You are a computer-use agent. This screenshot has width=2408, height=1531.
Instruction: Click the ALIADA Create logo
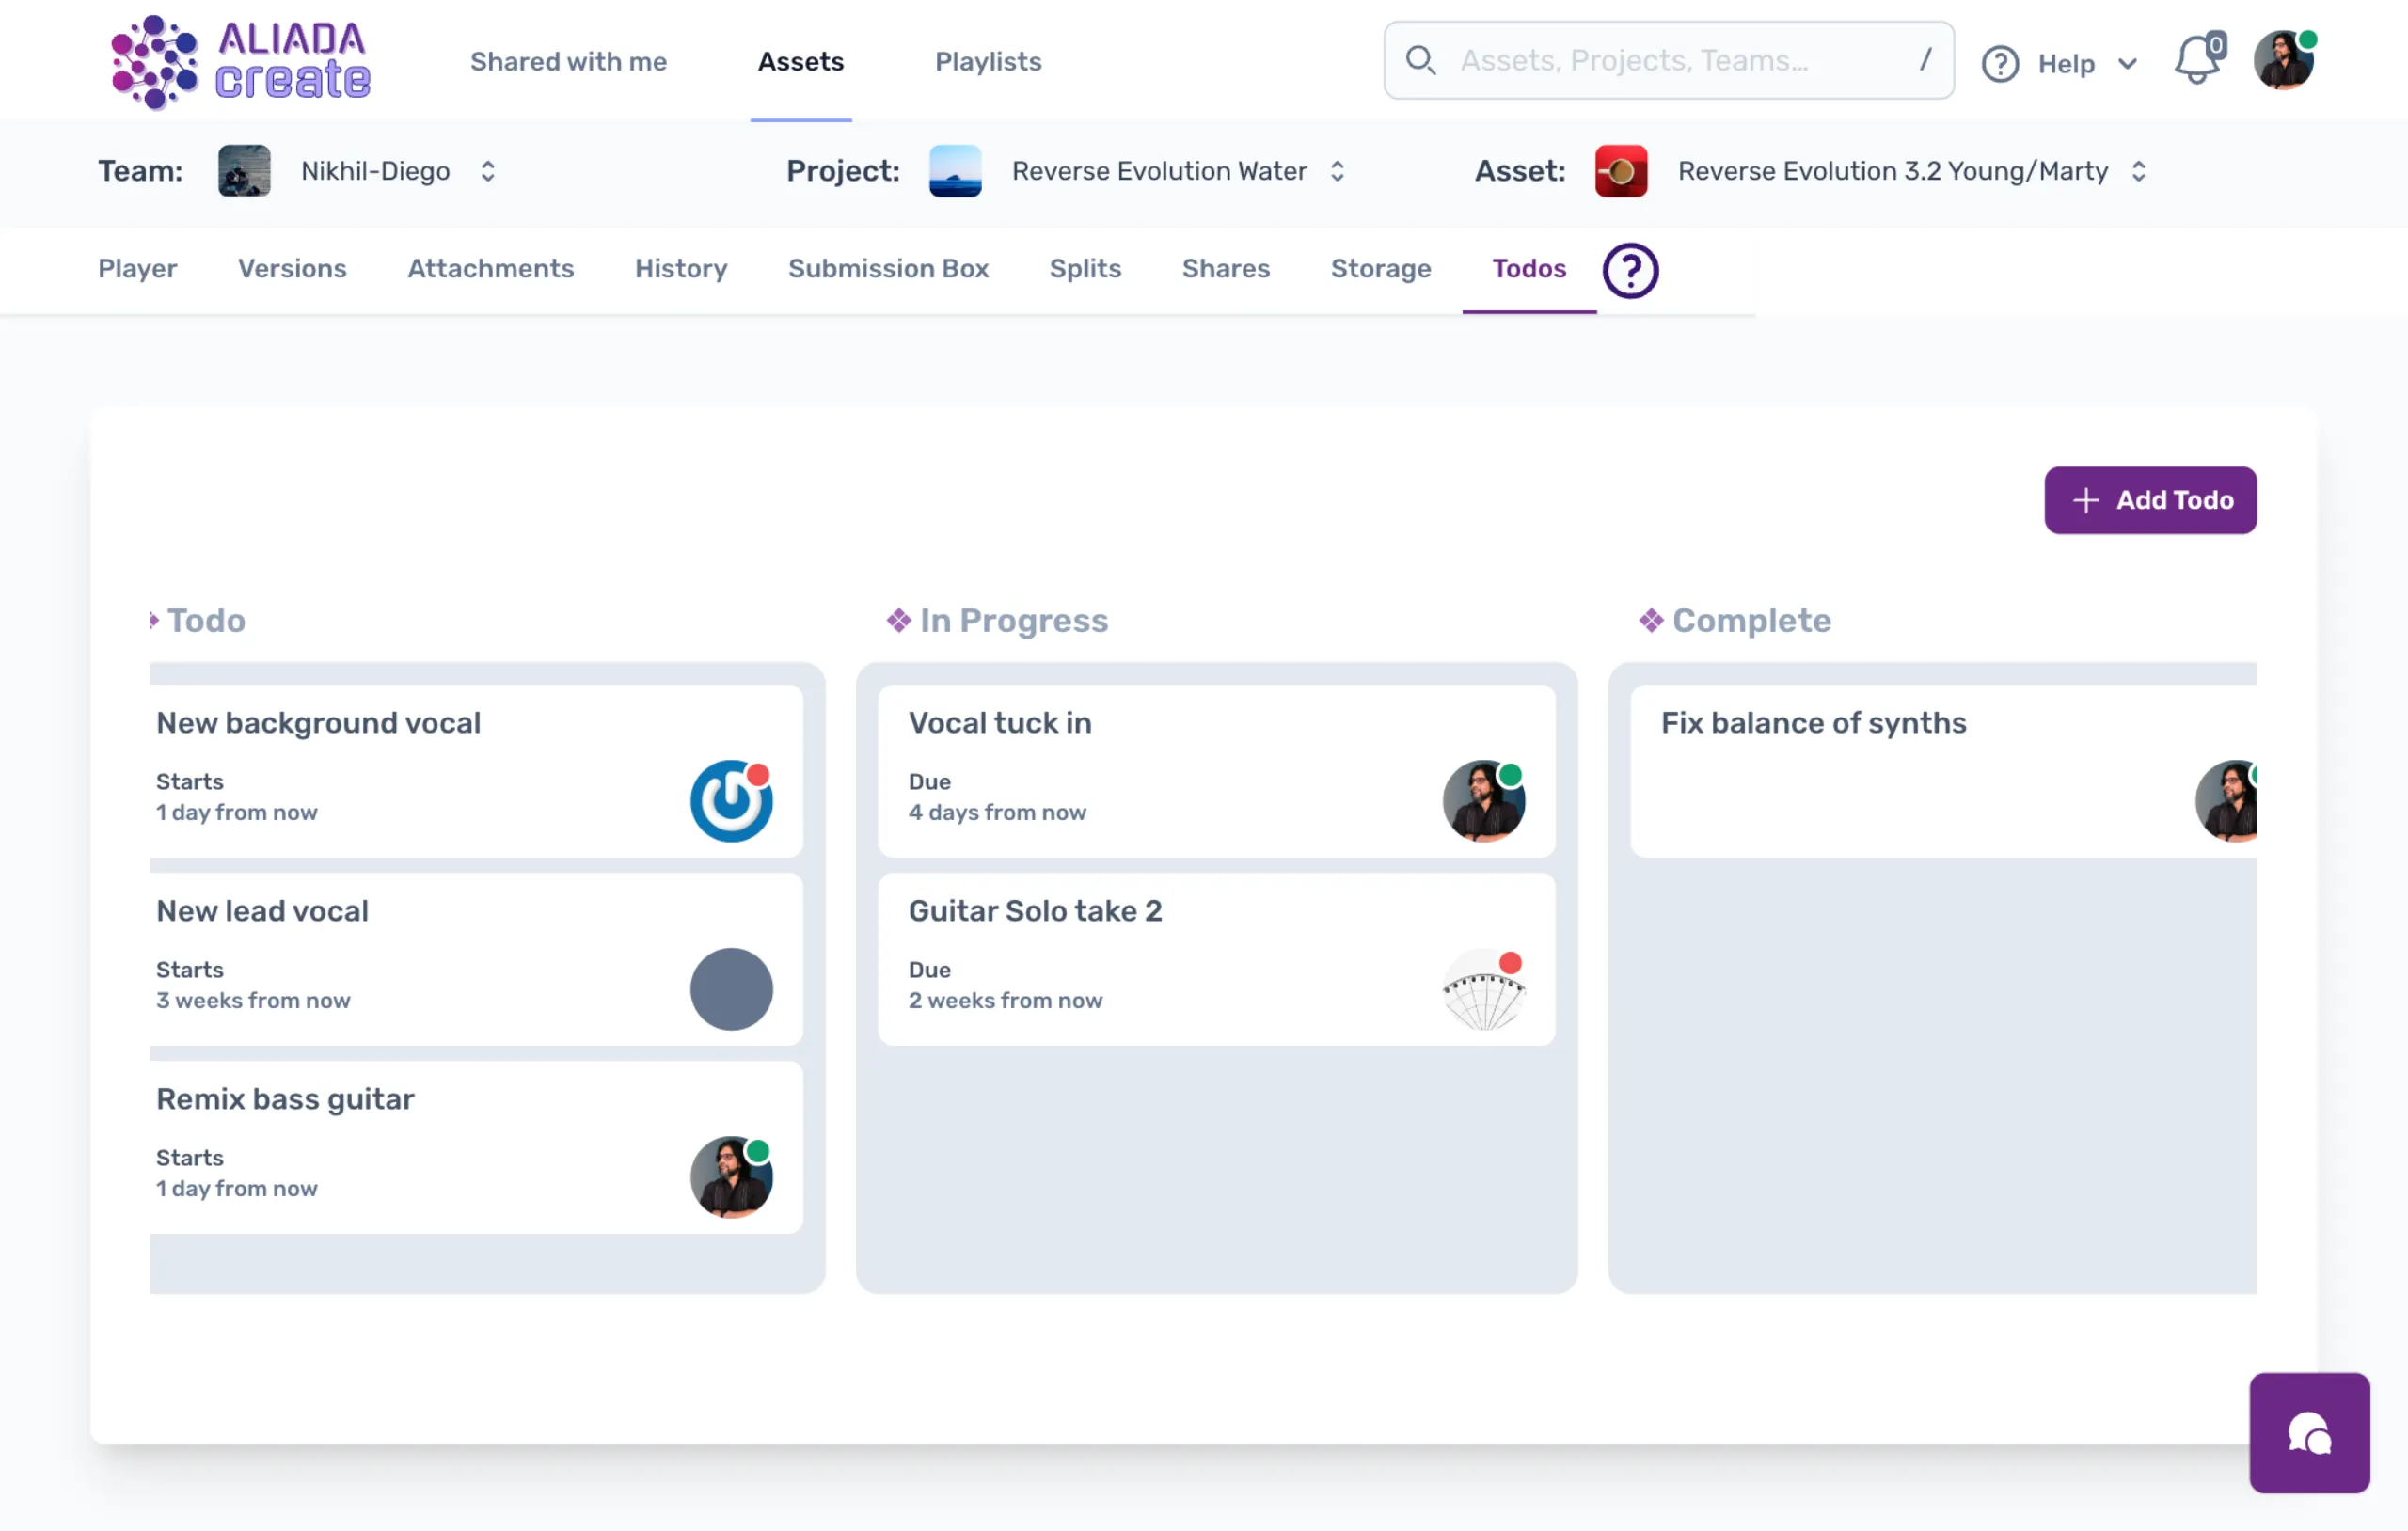[x=240, y=62]
